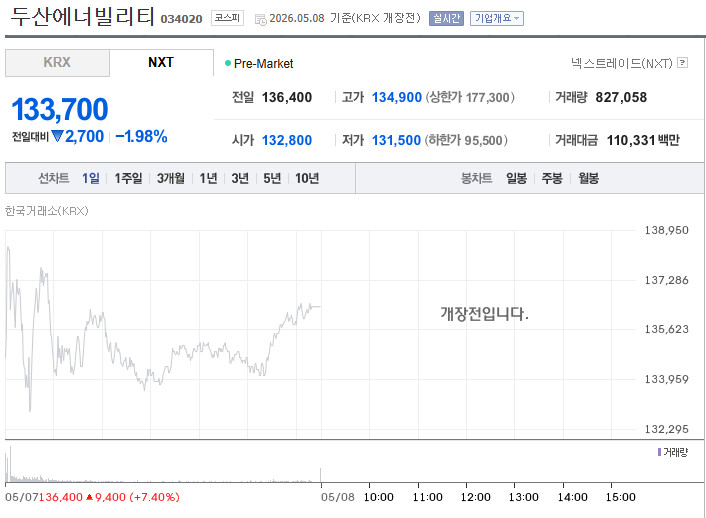Viewport: 706px width, 518px height.
Task: Show the 3년 line chart
Action: point(240,178)
